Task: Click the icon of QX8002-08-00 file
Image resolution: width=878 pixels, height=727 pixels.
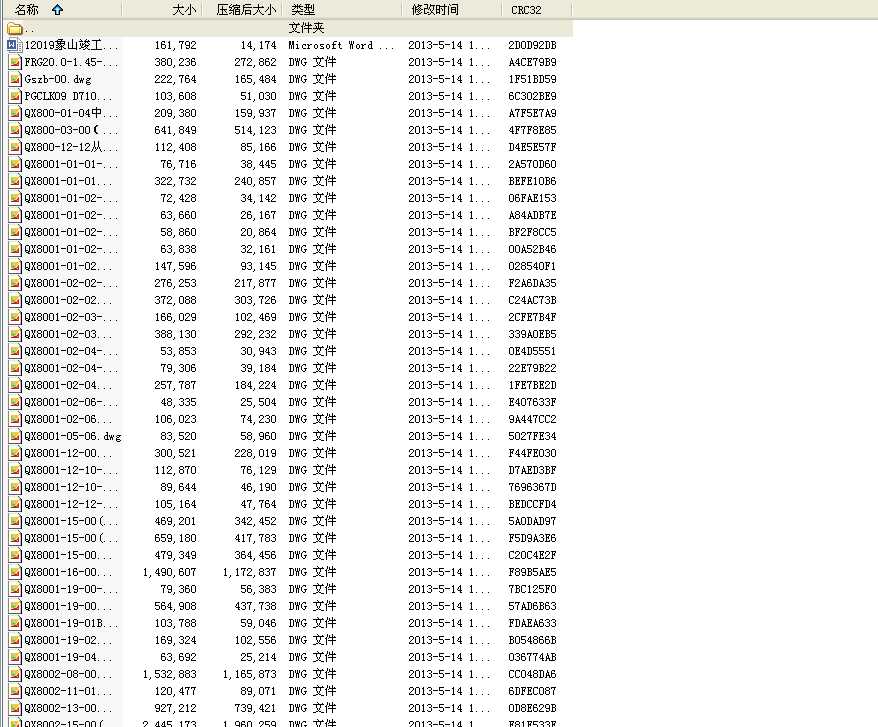Action: point(16,674)
